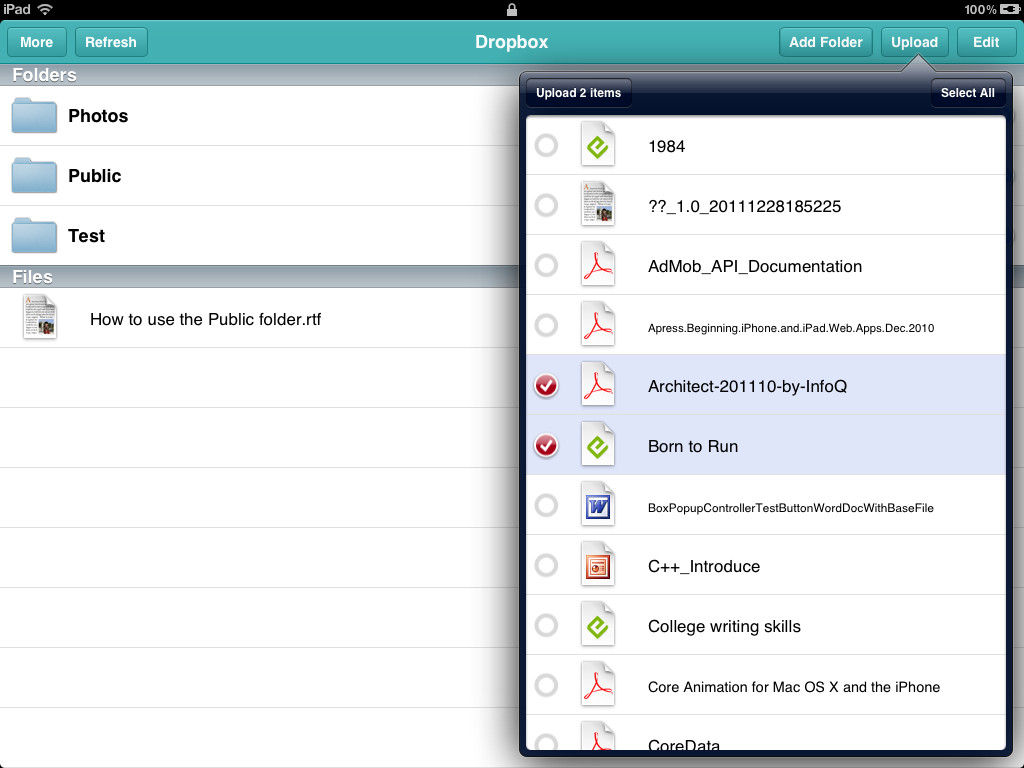Tap the Public folder name
The height and width of the screenshot is (768, 1024).
coord(95,176)
